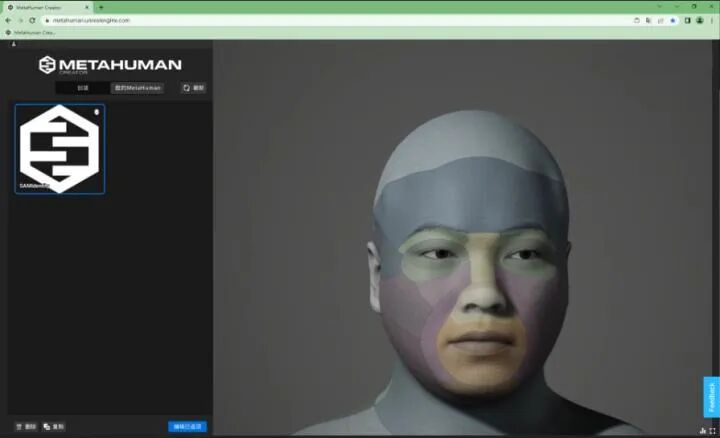
Task: Switch to the dark tab left of the MetaHuman tab
Action: (83, 88)
